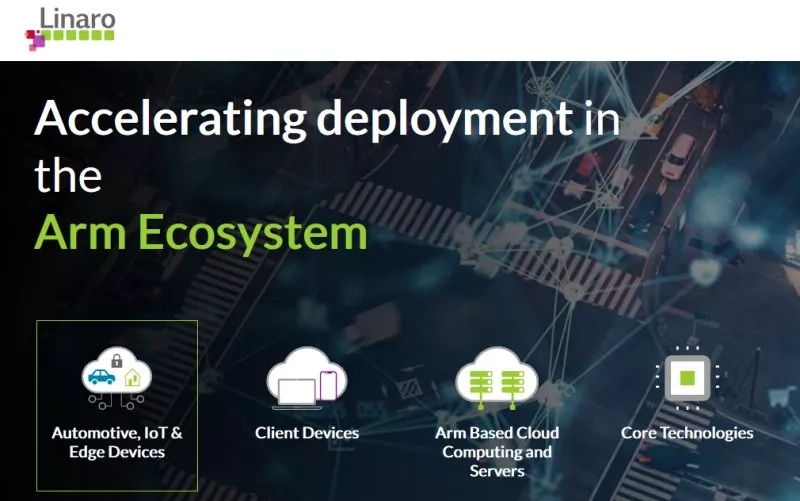
Task: Open the "Automotive, IoT & Edge Devices" label
Action: coord(117,442)
